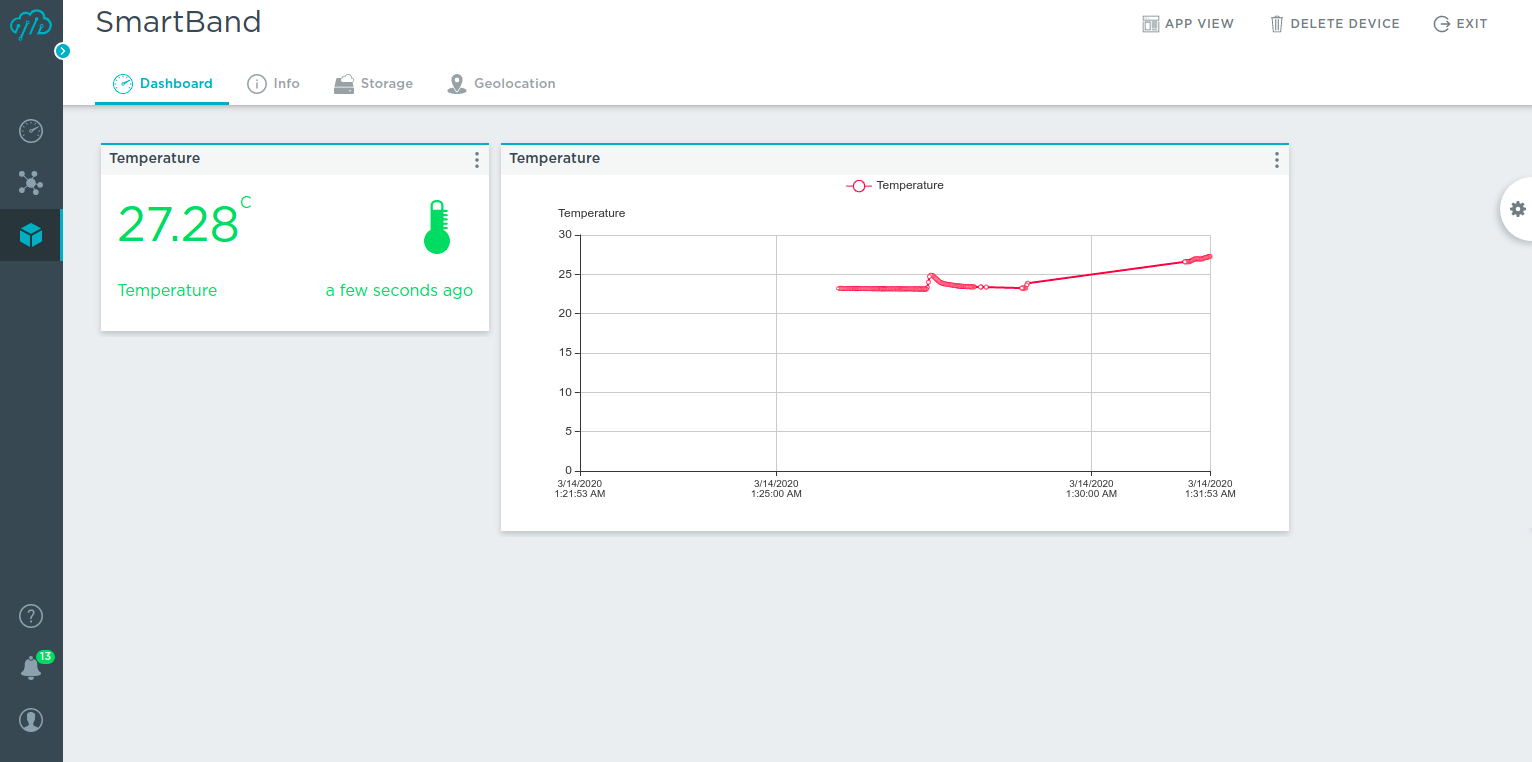Viewport: 1532px width, 762px height.
Task: Open the dashboards gauge icon in sidebar
Action: point(31,130)
